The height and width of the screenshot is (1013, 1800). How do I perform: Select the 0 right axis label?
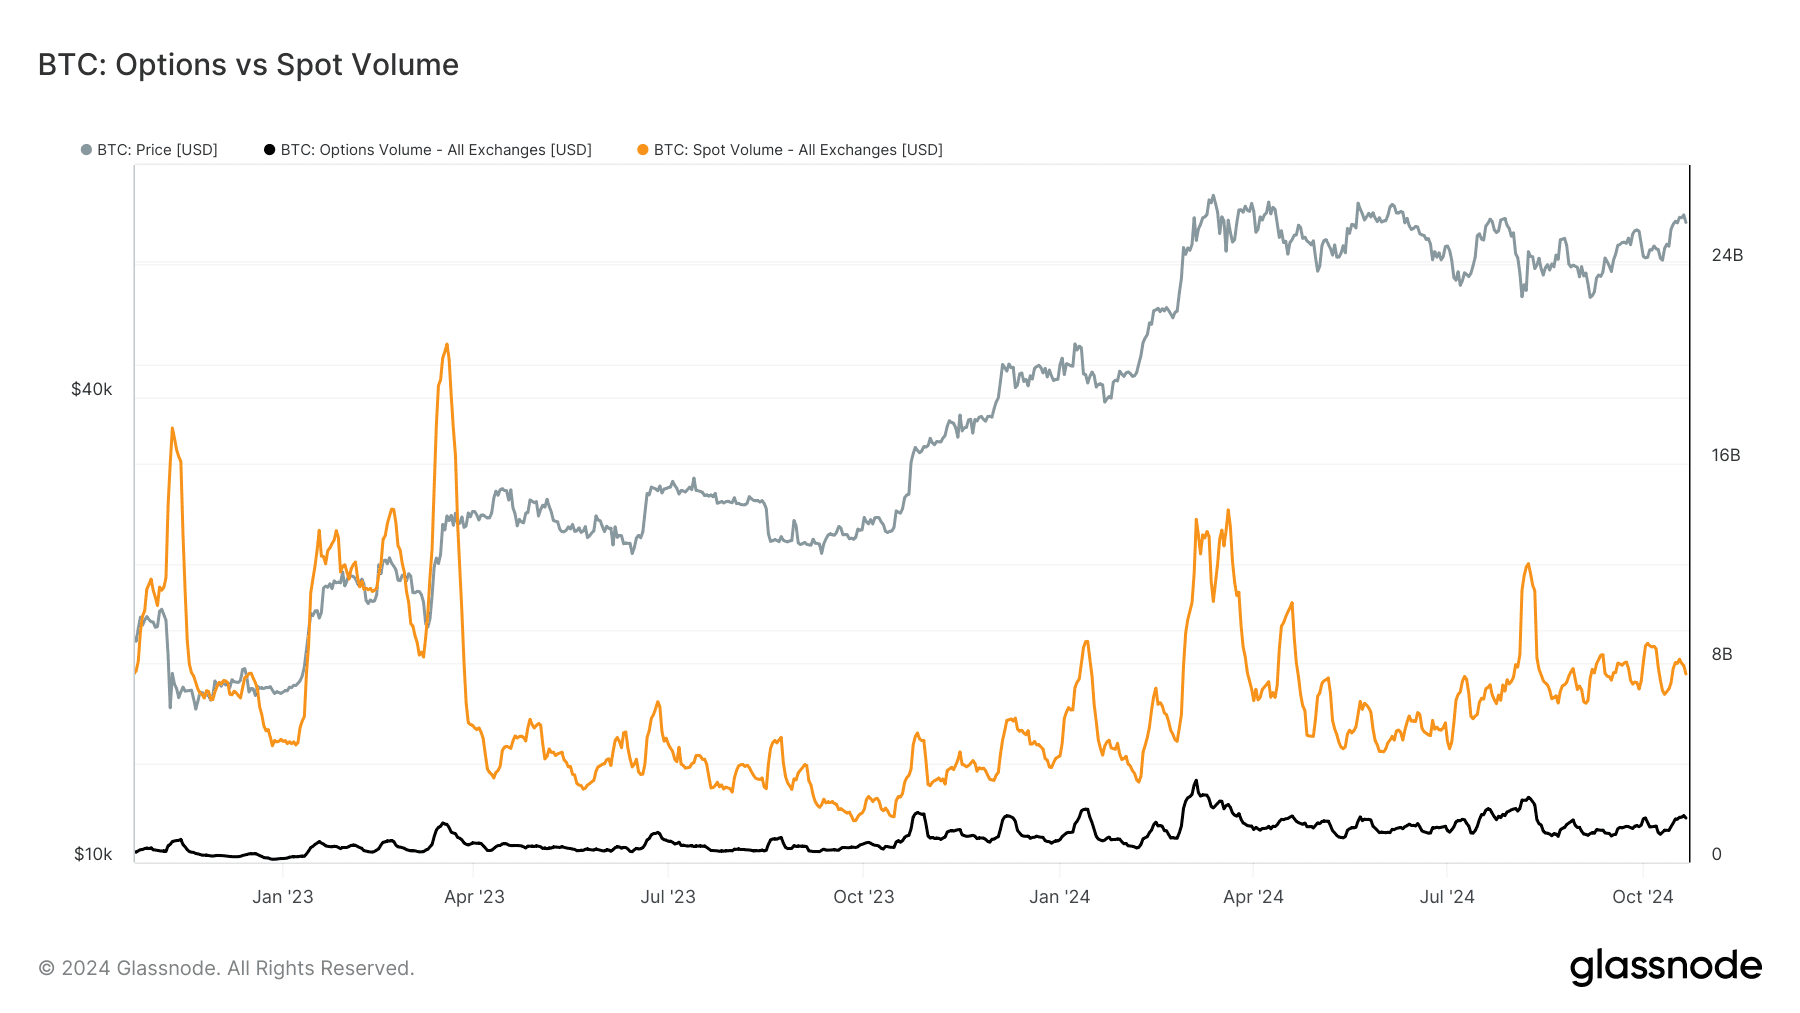1717,854
